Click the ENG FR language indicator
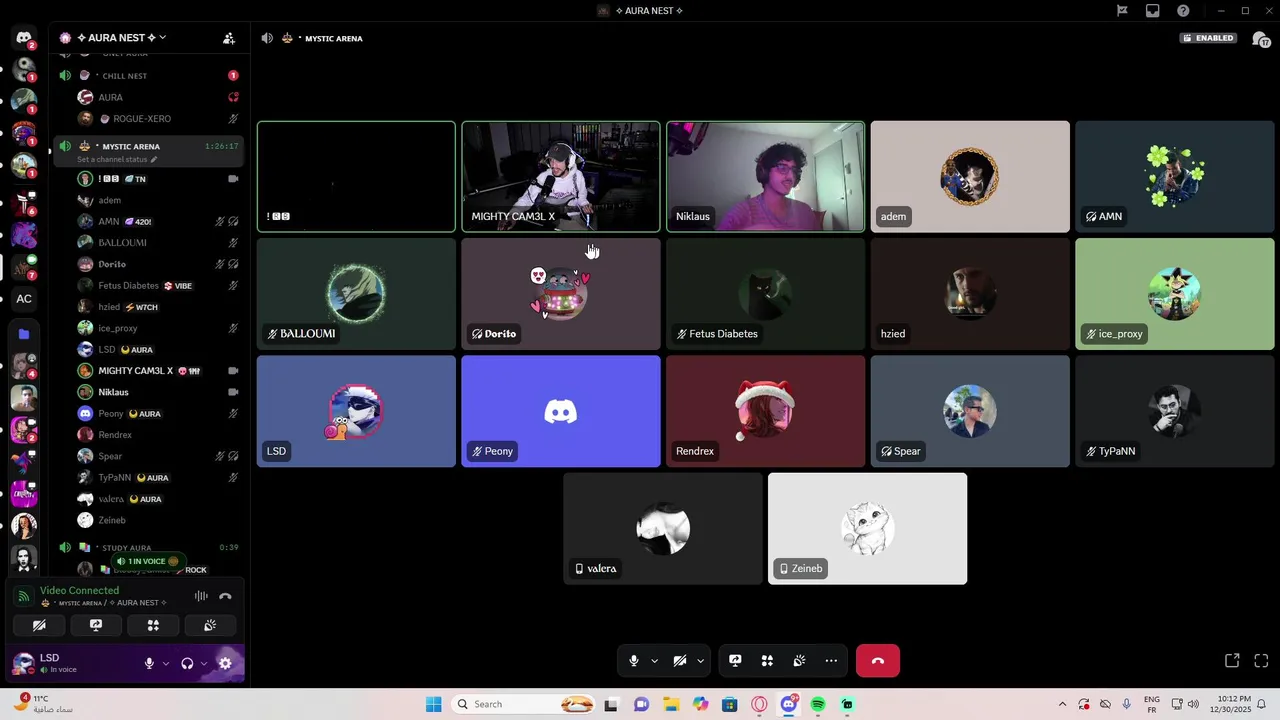This screenshot has width=1280, height=720. [1152, 704]
